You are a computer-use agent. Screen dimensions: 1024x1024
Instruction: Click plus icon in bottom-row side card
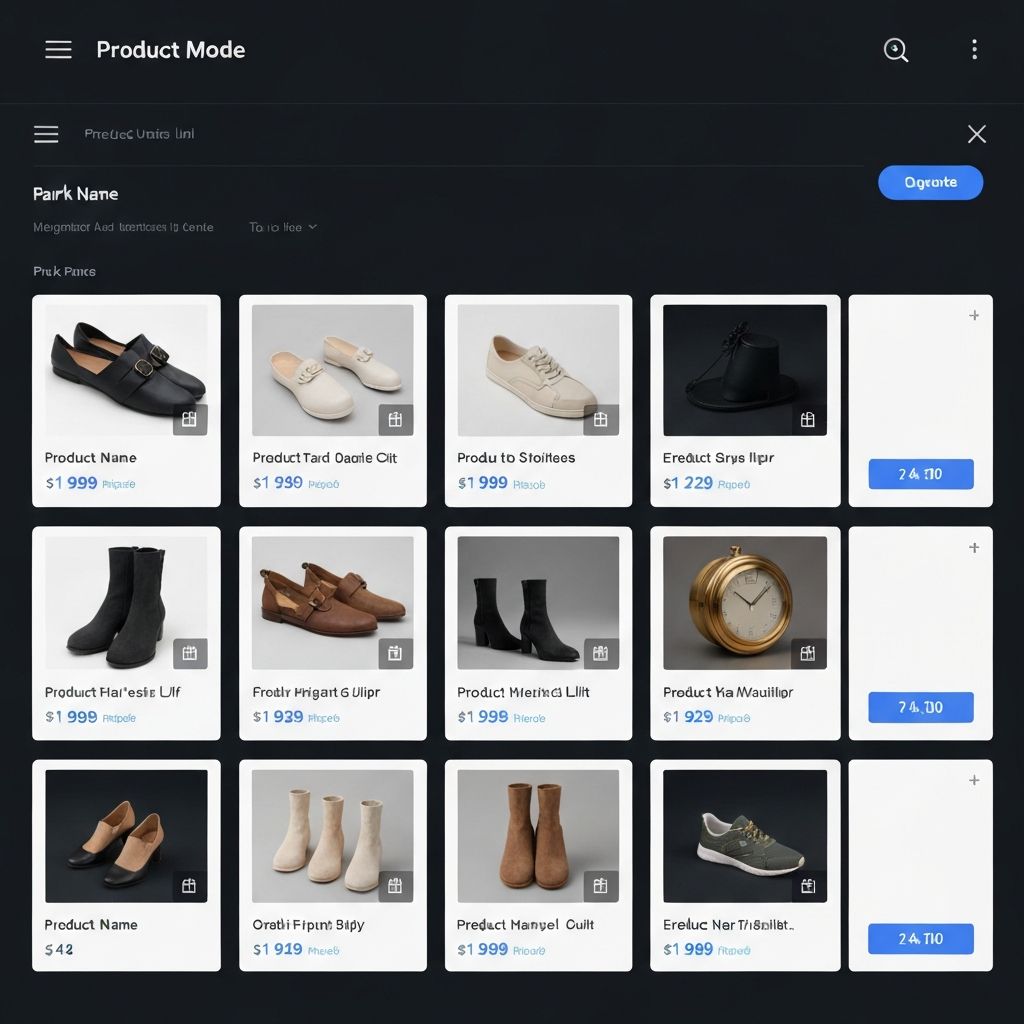click(x=974, y=780)
